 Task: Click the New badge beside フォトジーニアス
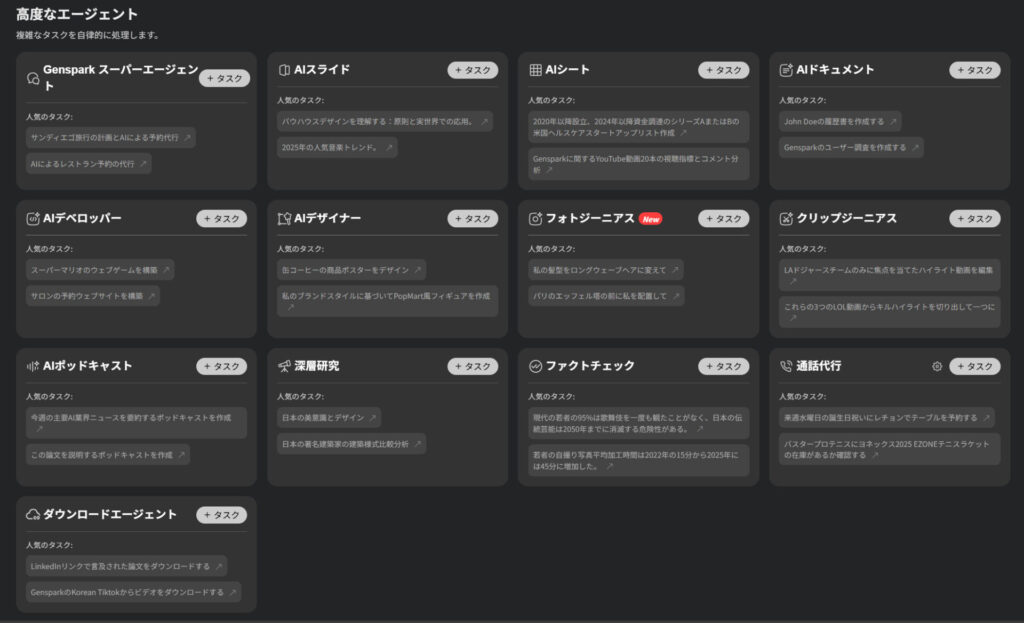tap(651, 219)
